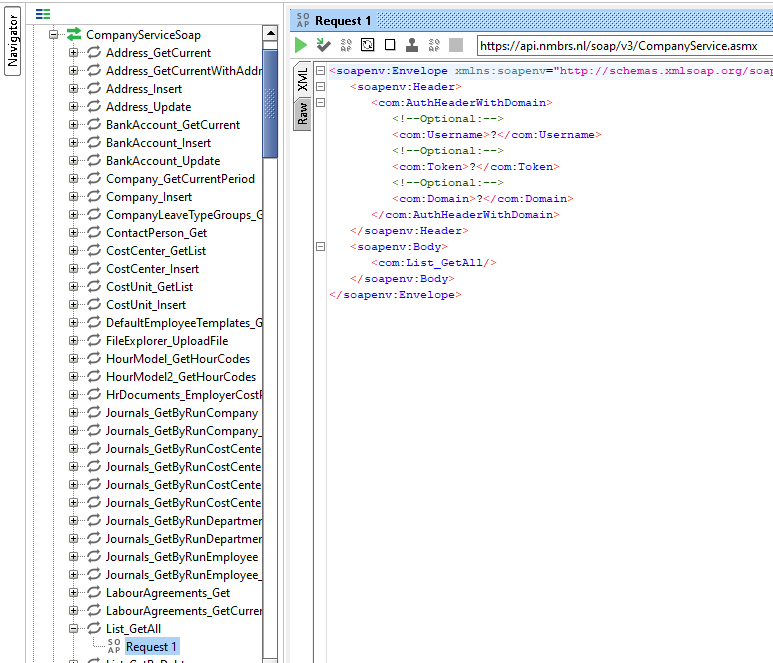Switch to the Raw editor tab
This screenshot has height=663, width=773.
[x=302, y=114]
